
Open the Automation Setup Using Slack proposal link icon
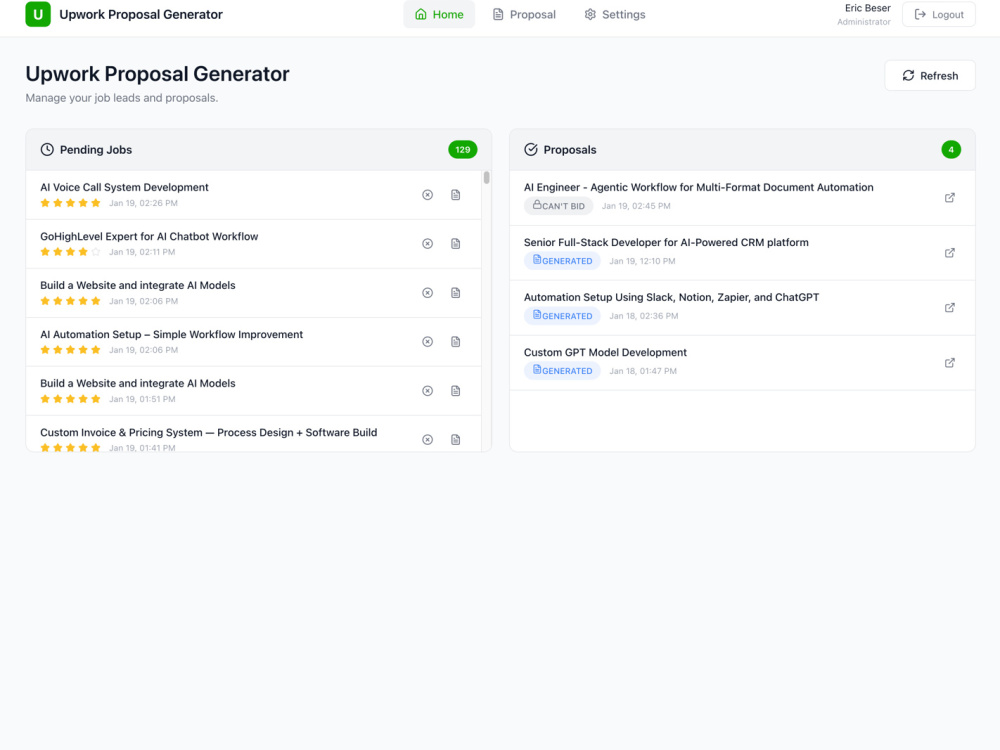coord(950,308)
